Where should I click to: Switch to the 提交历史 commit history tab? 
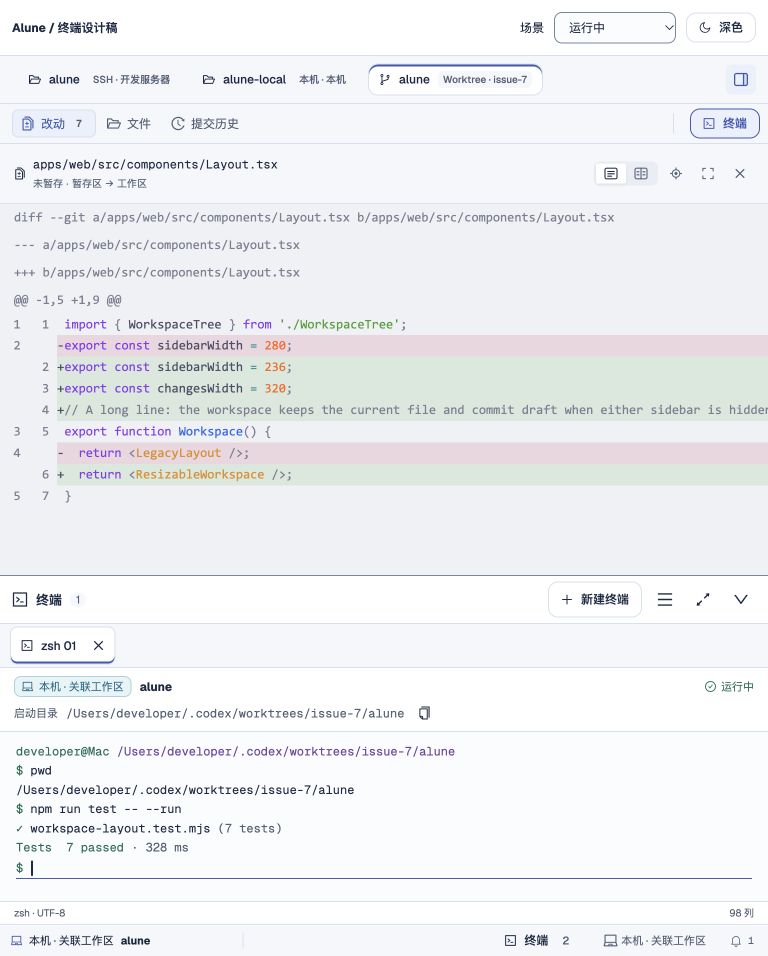click(x=205, y=124)
